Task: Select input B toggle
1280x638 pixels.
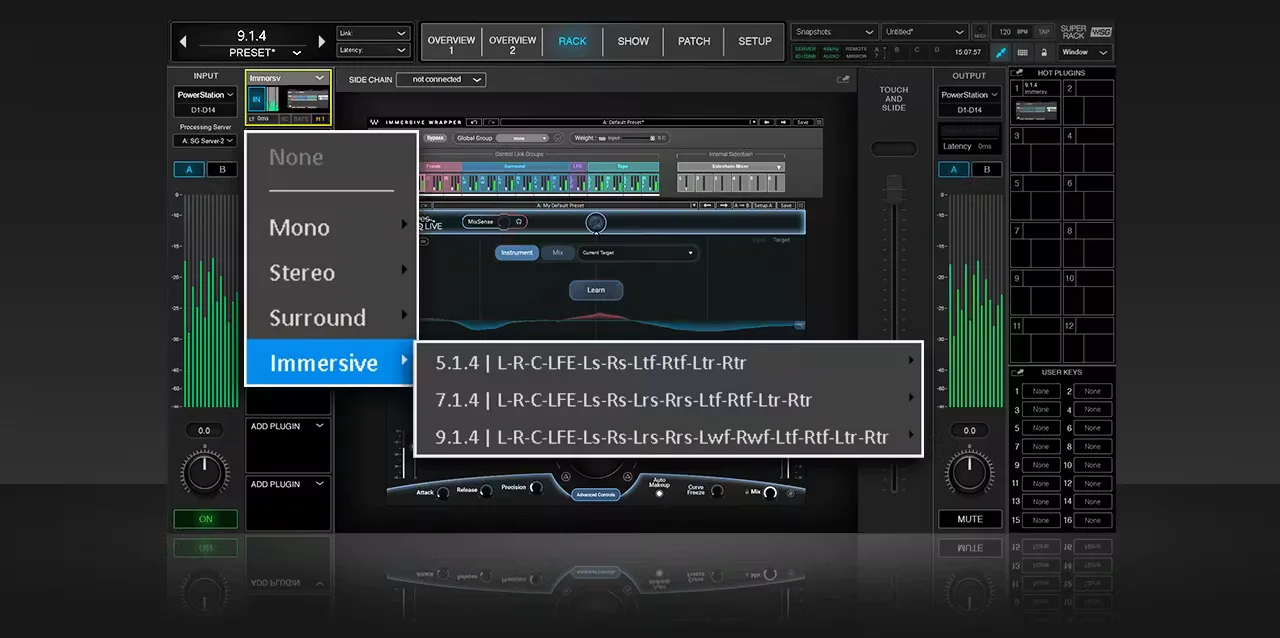Action: [222, 170]
